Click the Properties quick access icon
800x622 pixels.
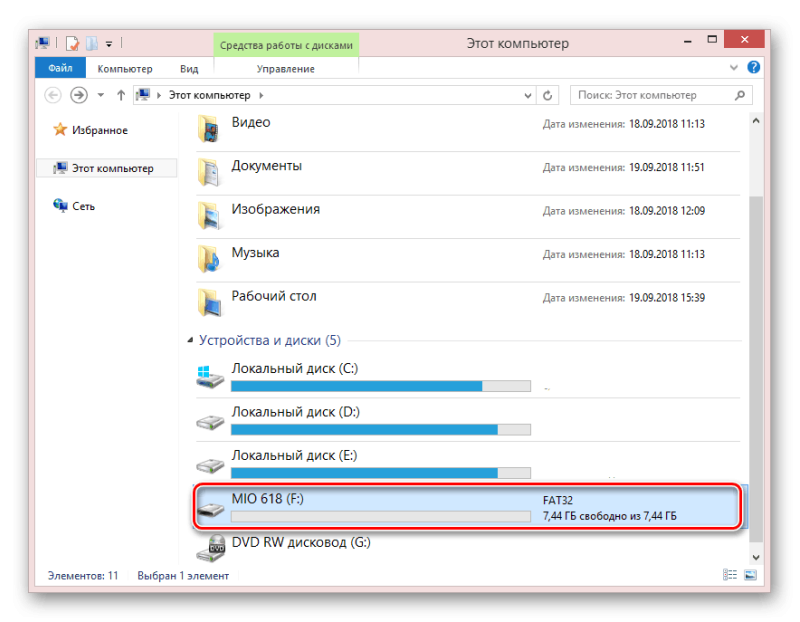(72, 43)
